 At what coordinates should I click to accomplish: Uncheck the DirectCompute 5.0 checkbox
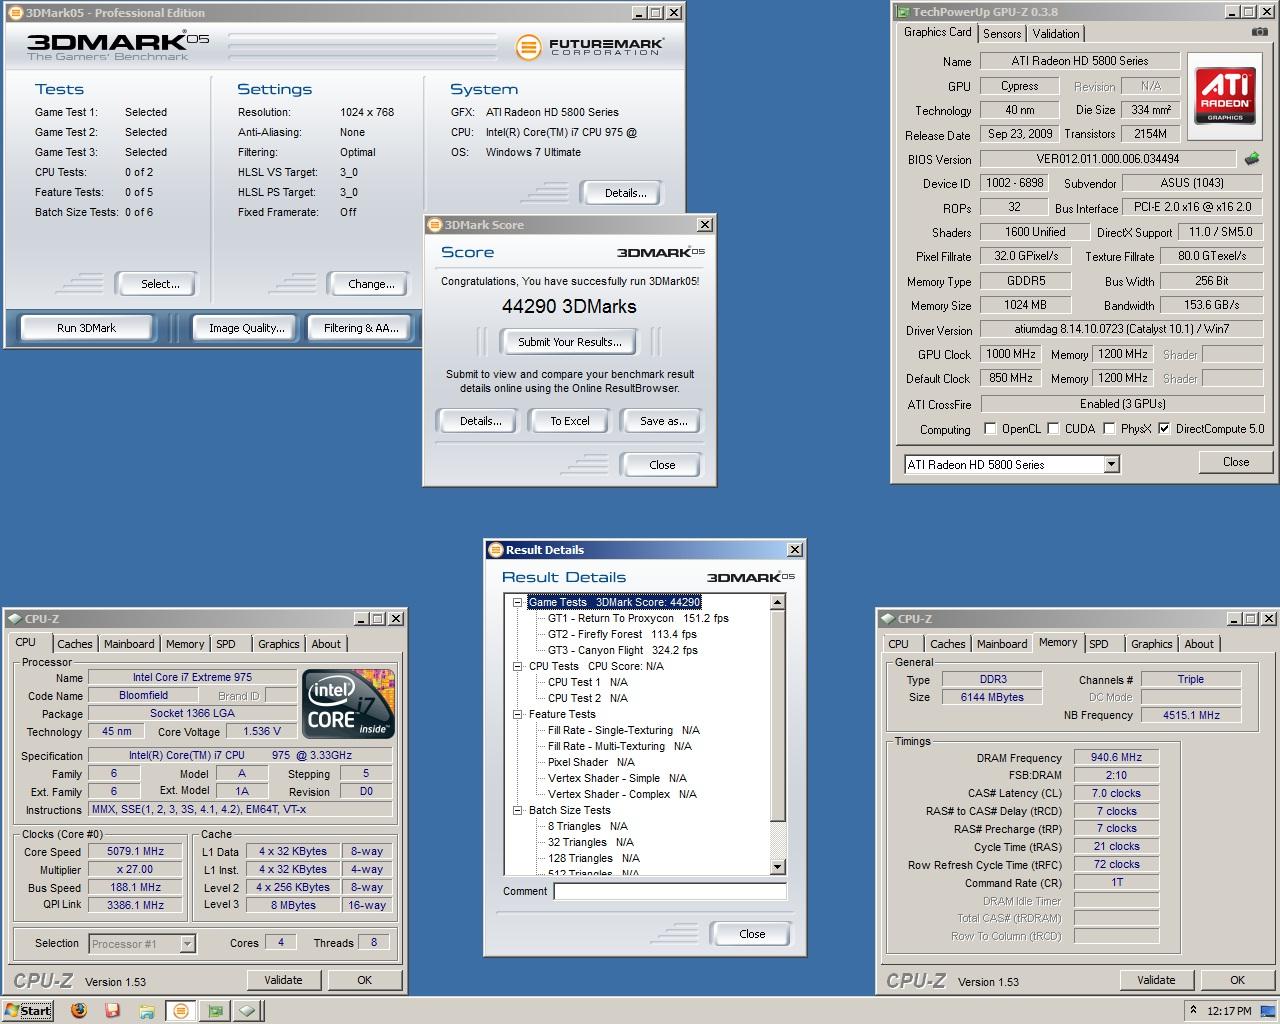pos(1164,429)
